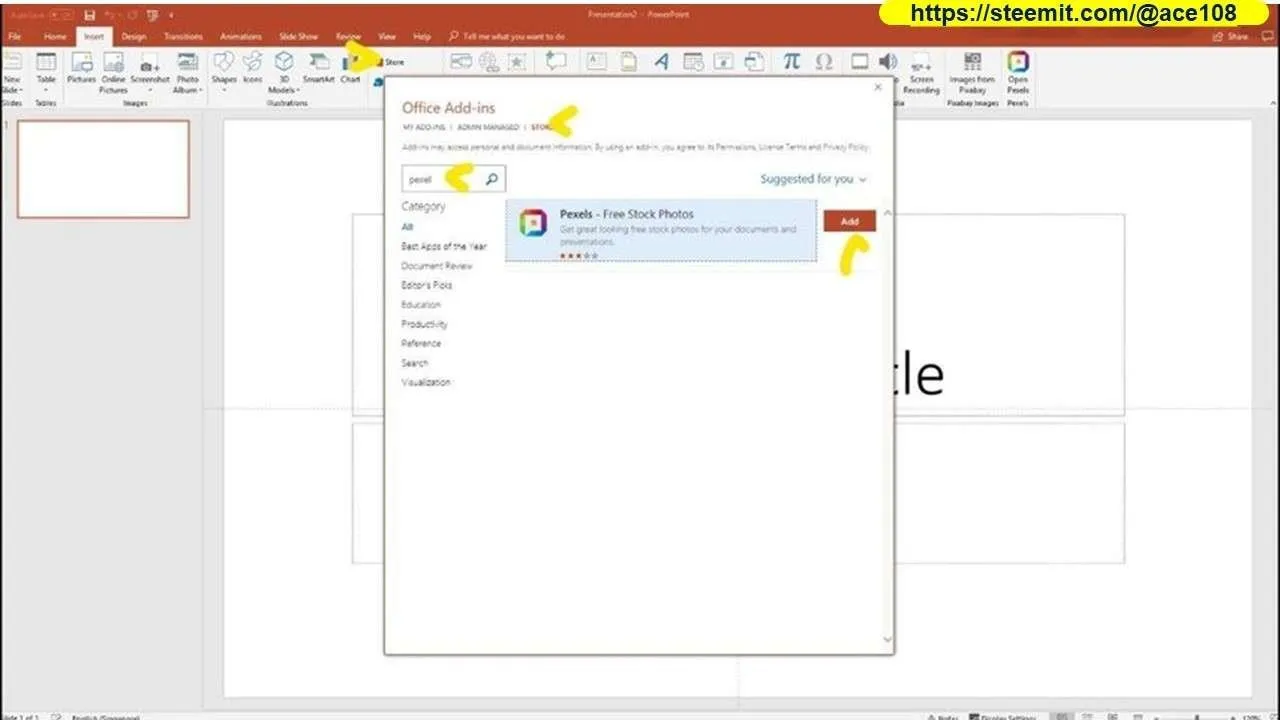Screen dimensions: 1280x720
Task: Open the Transitions tab
Action: (x=183, y=37)
